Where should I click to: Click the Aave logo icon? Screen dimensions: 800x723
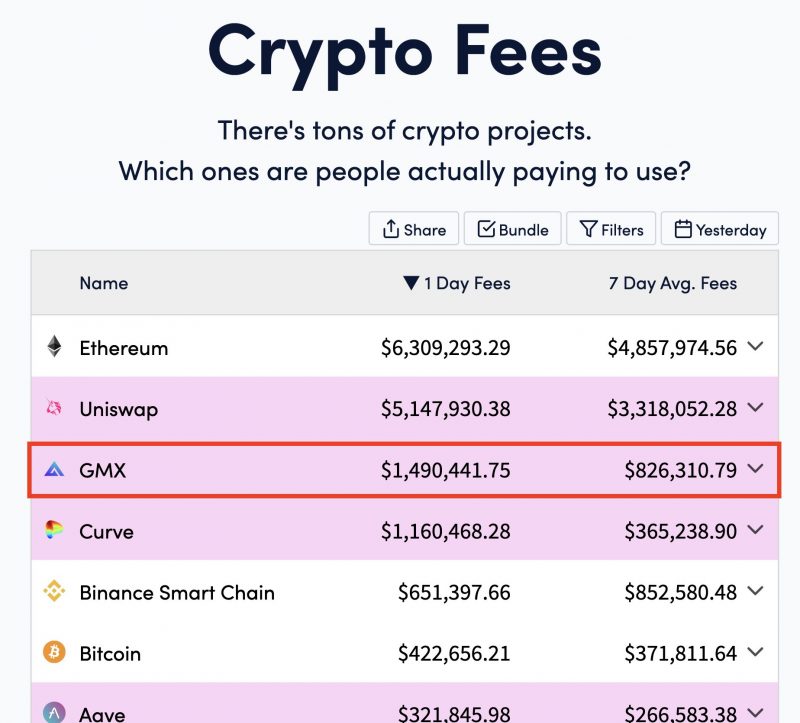pos(54,712)
